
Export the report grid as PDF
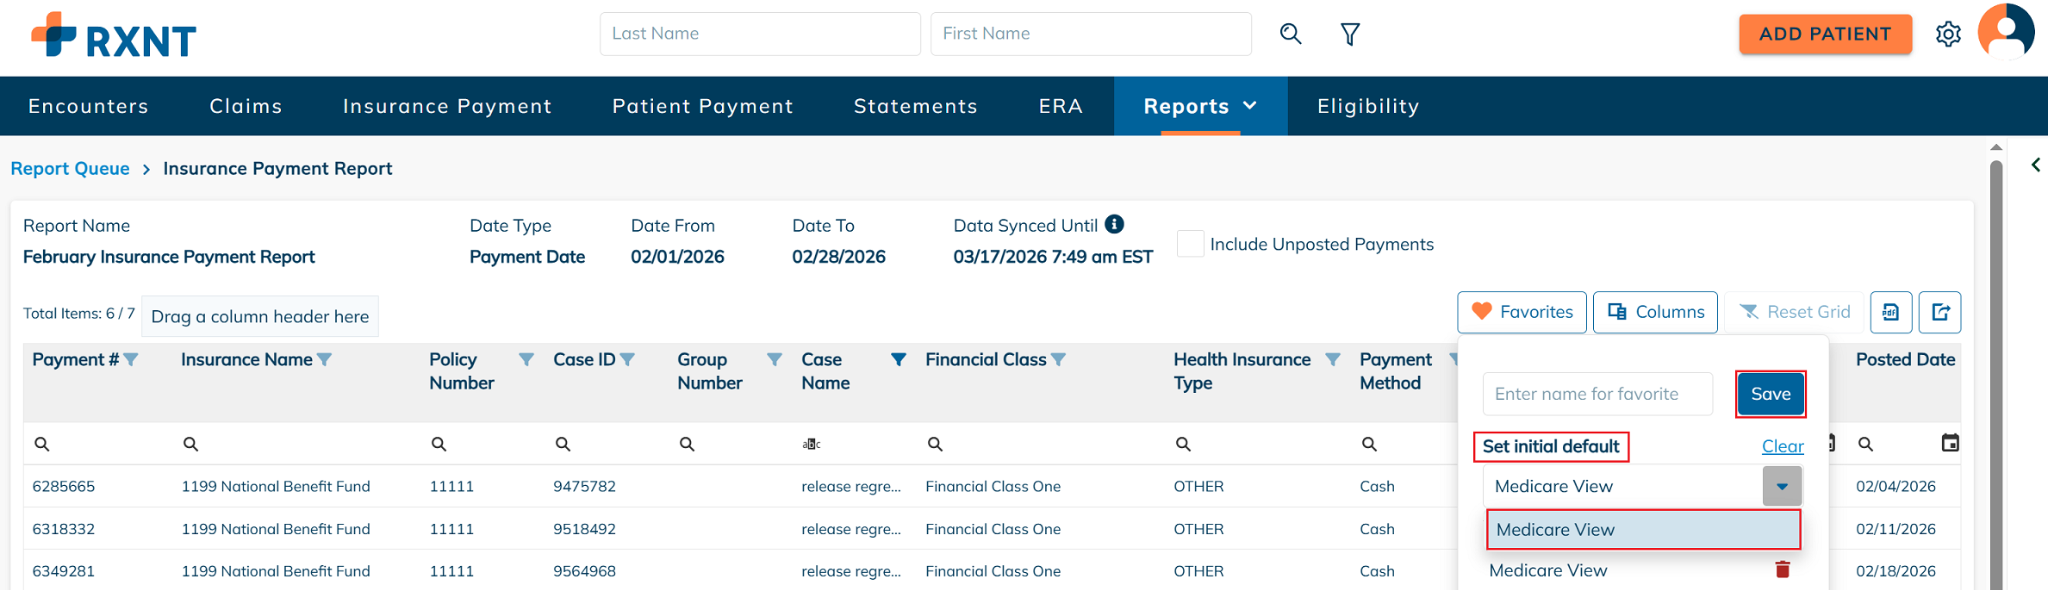point(1890,312)
